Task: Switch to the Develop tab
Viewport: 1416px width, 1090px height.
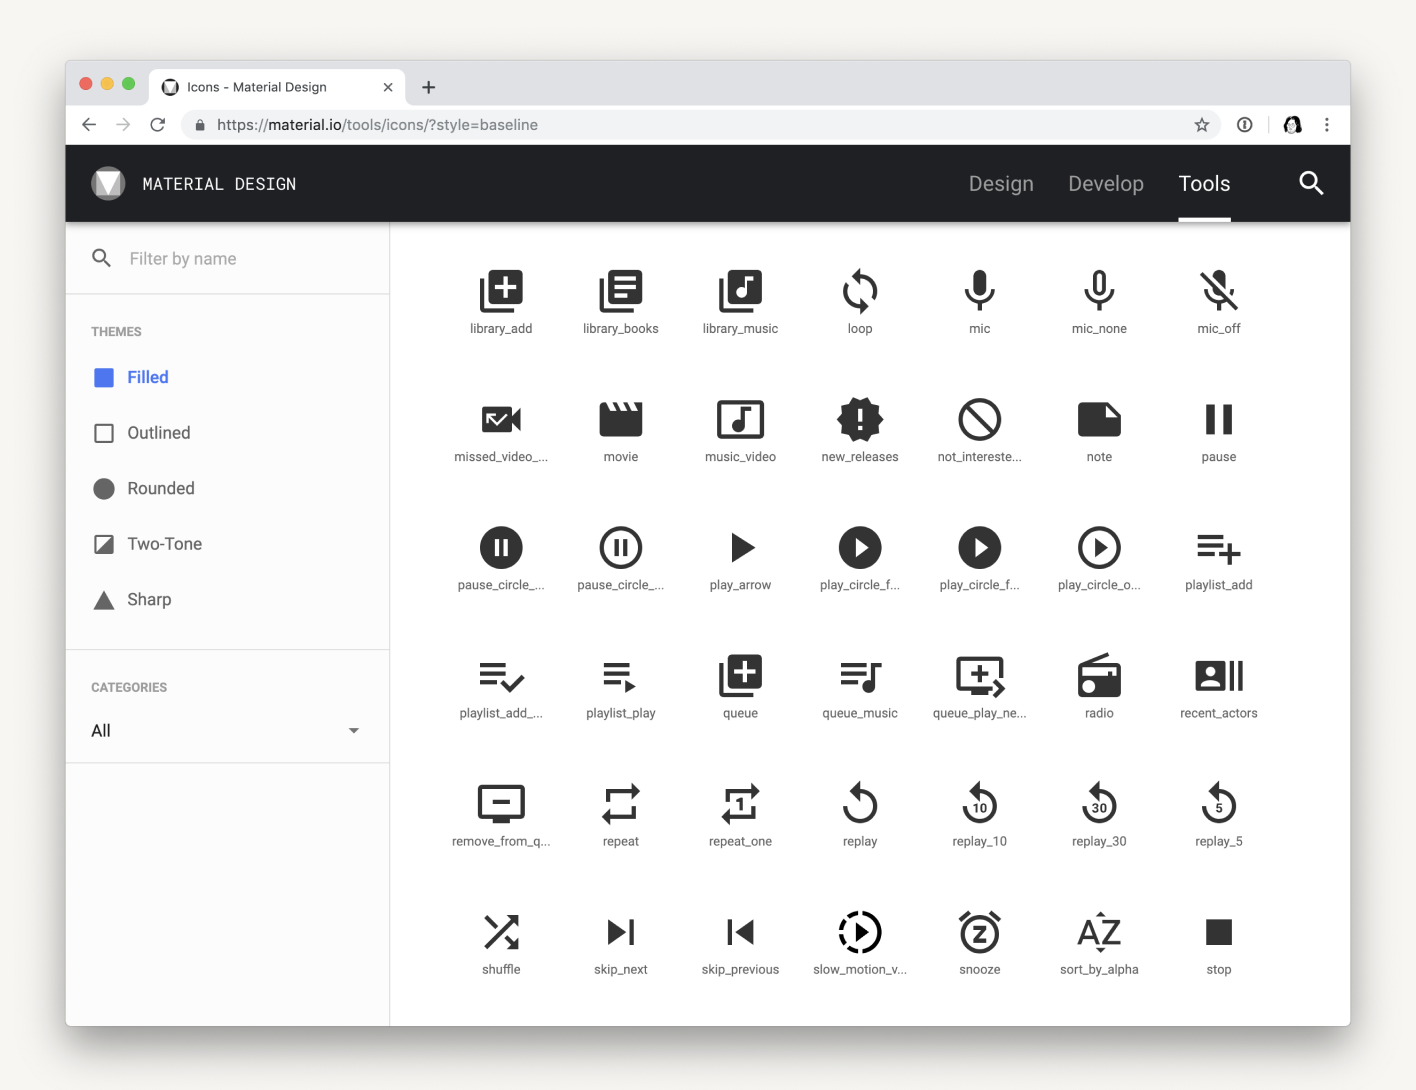Action: coord(1106,183)
